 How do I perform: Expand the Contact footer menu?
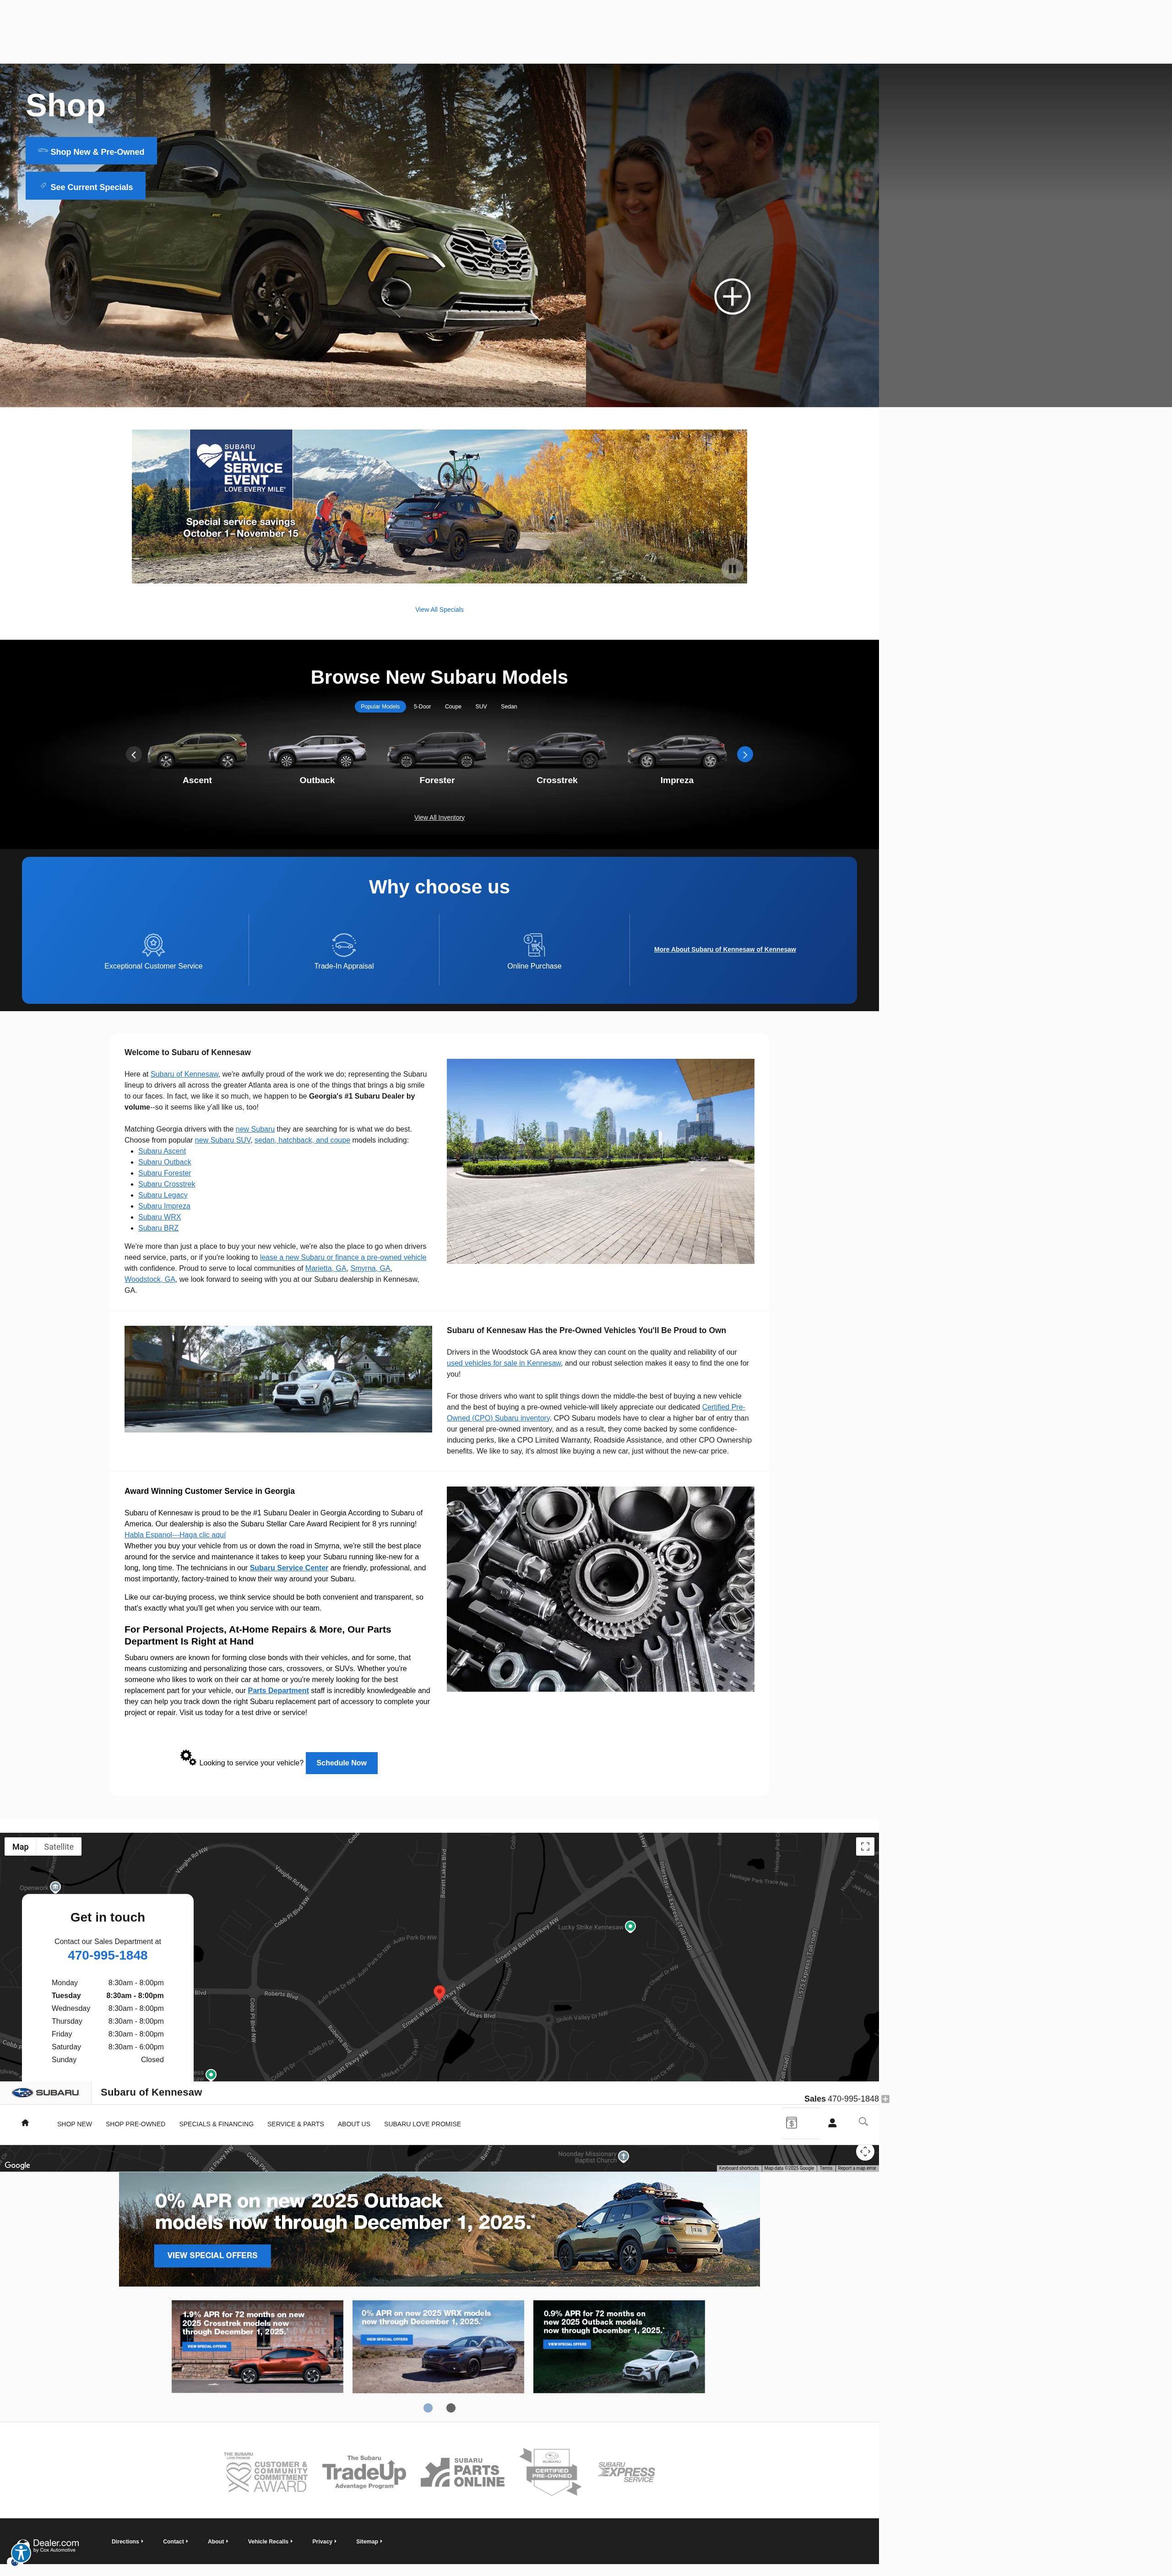(175, 2541)
